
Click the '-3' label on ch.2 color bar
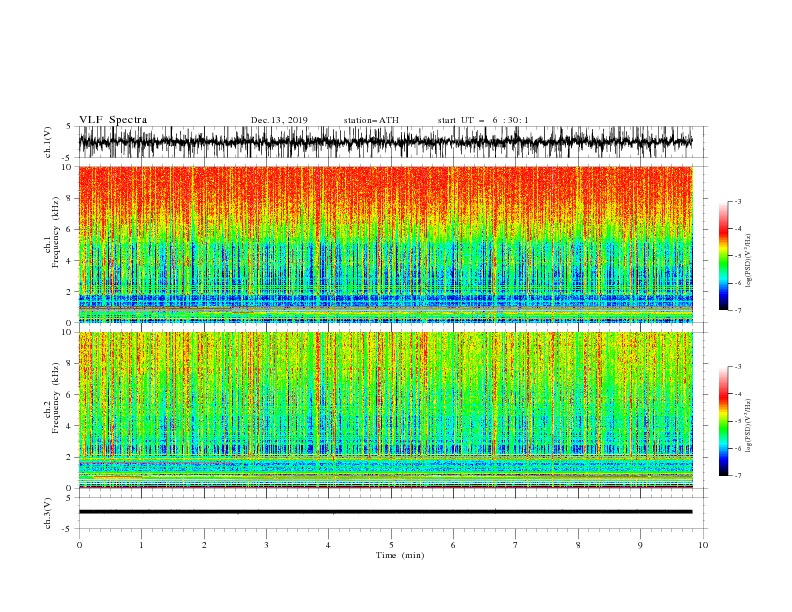(x=737, y=367)
